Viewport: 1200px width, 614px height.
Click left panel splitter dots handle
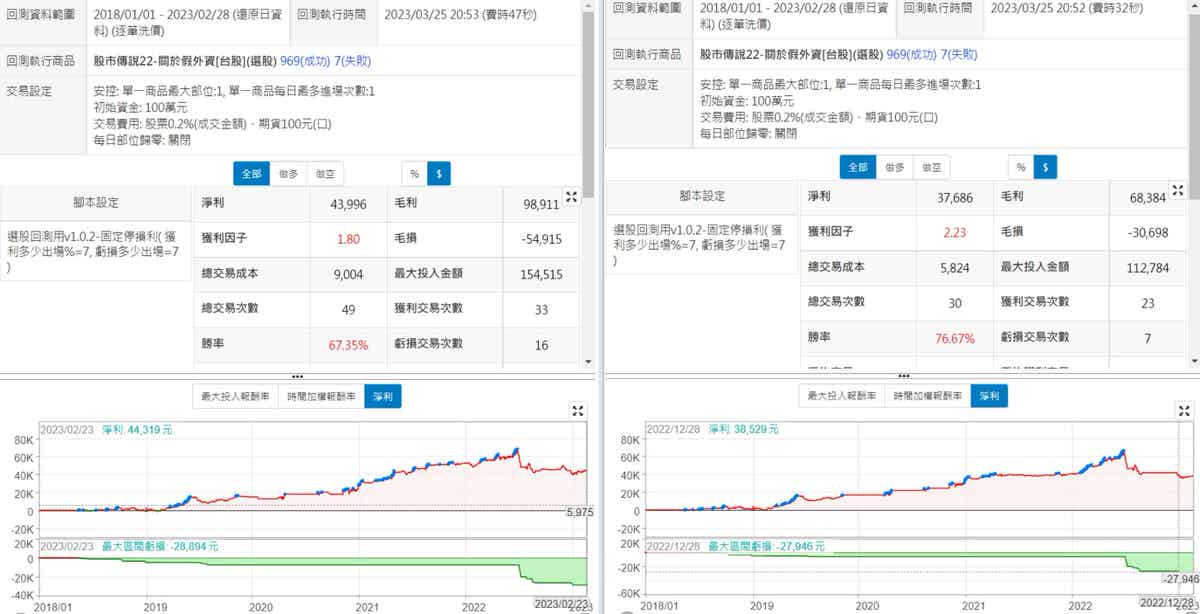[x=297, y=377]
